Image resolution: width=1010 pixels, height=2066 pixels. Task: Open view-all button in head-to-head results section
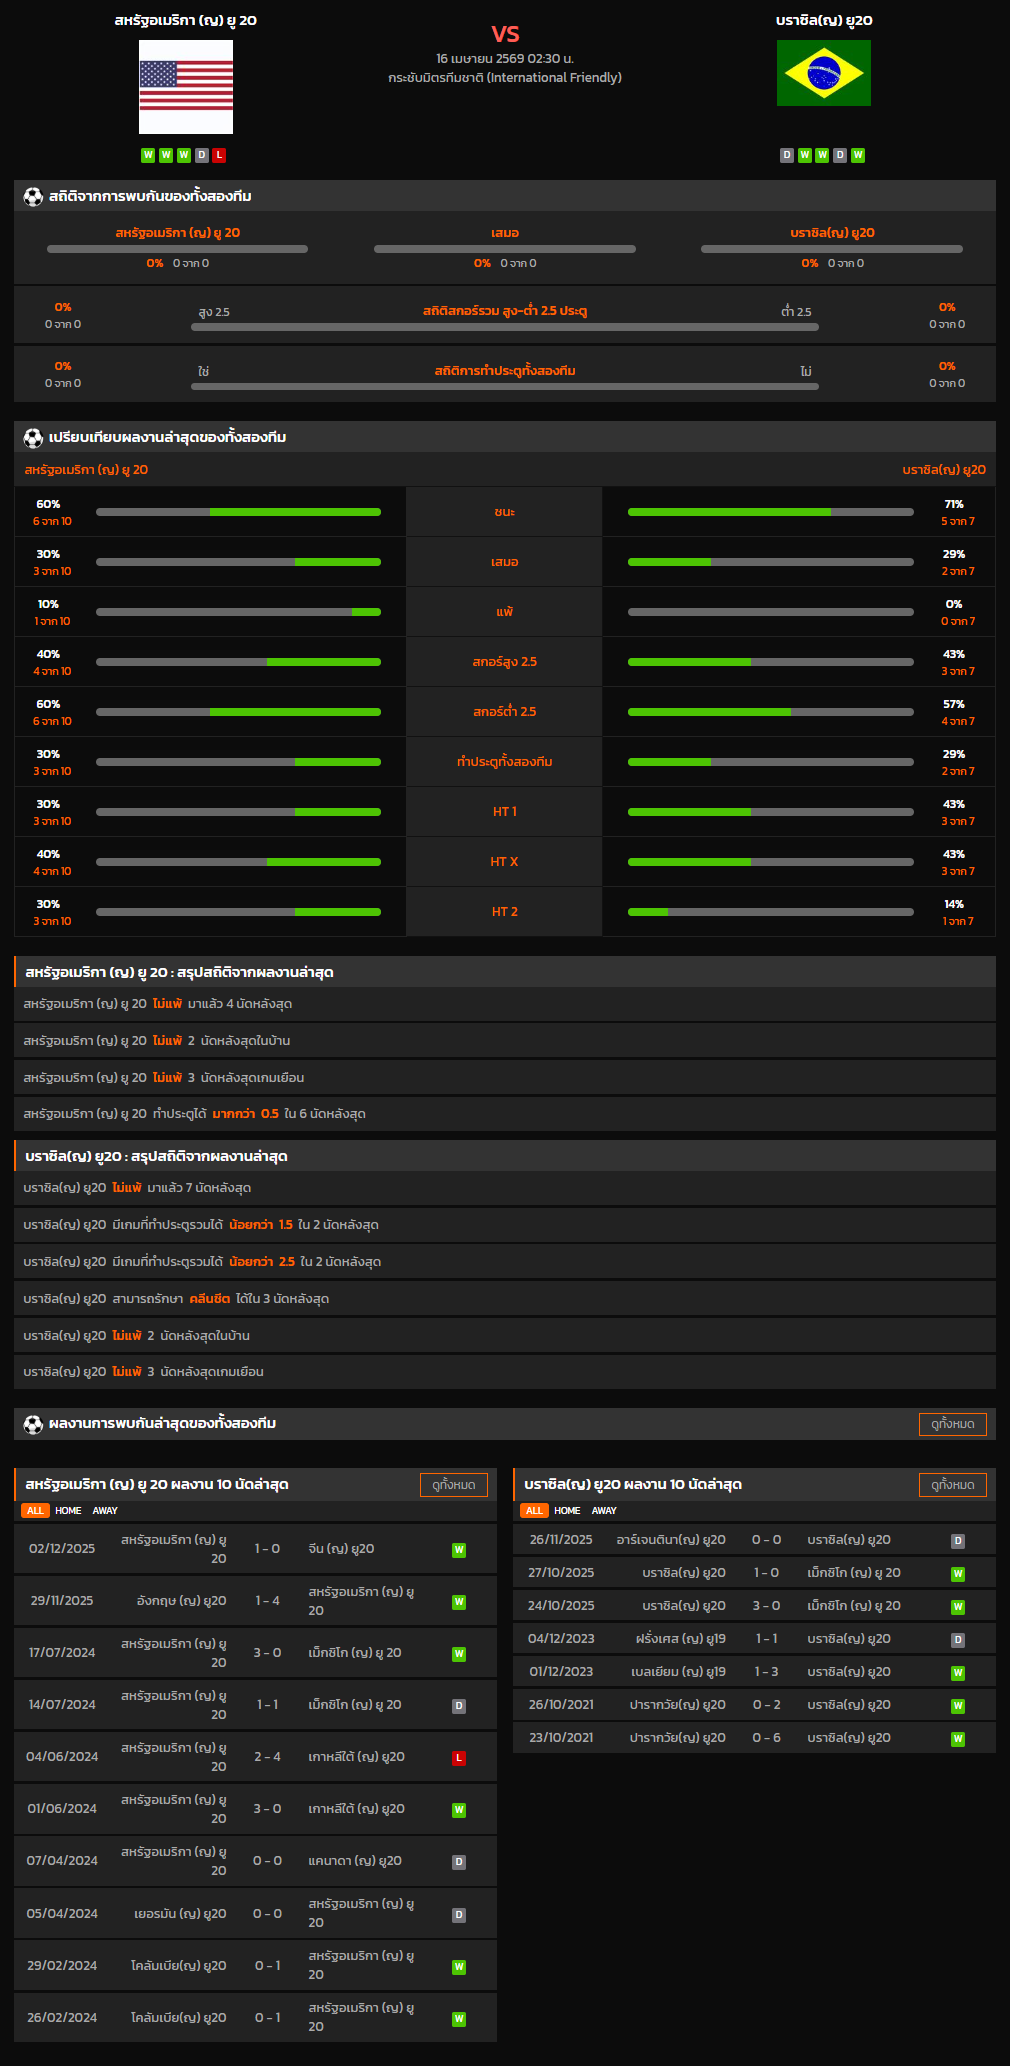coord(952,1424)
